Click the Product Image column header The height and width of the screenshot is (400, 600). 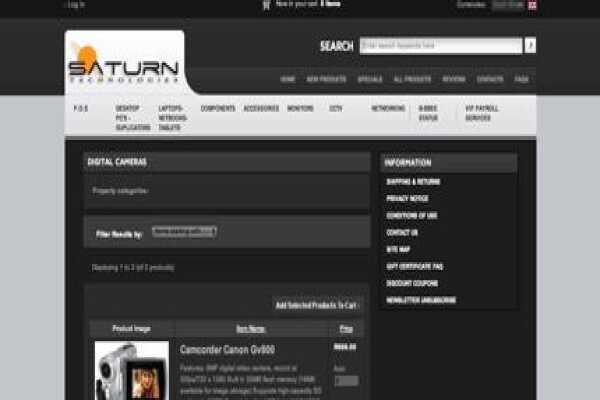131,329
